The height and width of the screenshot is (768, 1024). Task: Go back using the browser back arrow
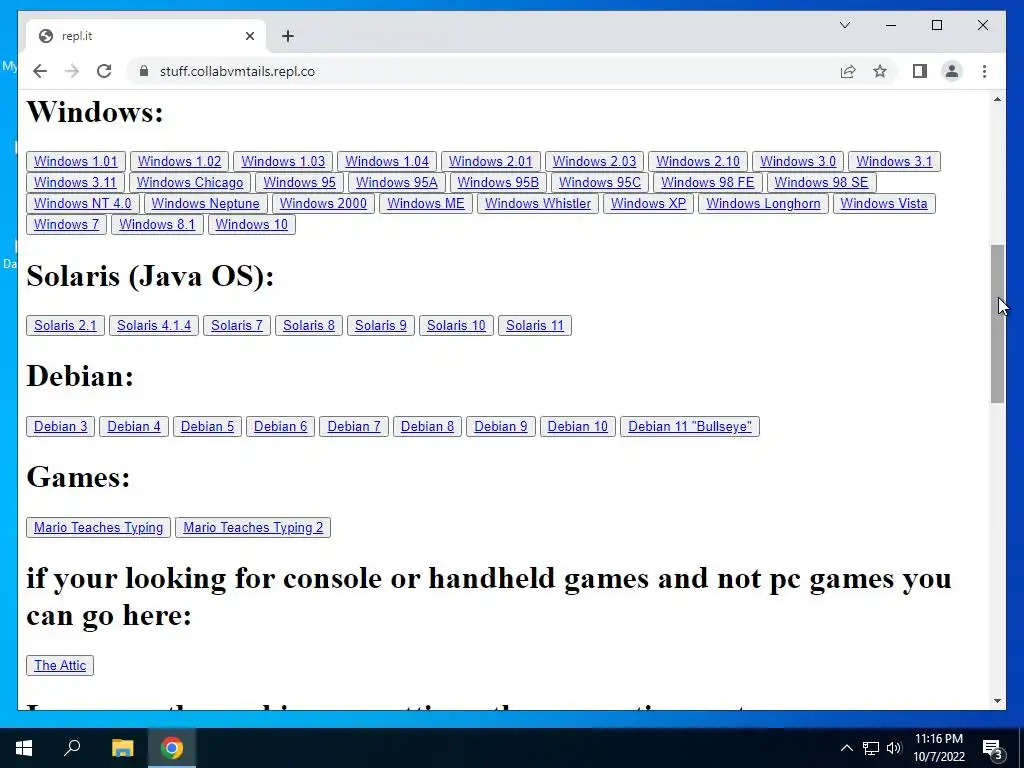(40, 71)
